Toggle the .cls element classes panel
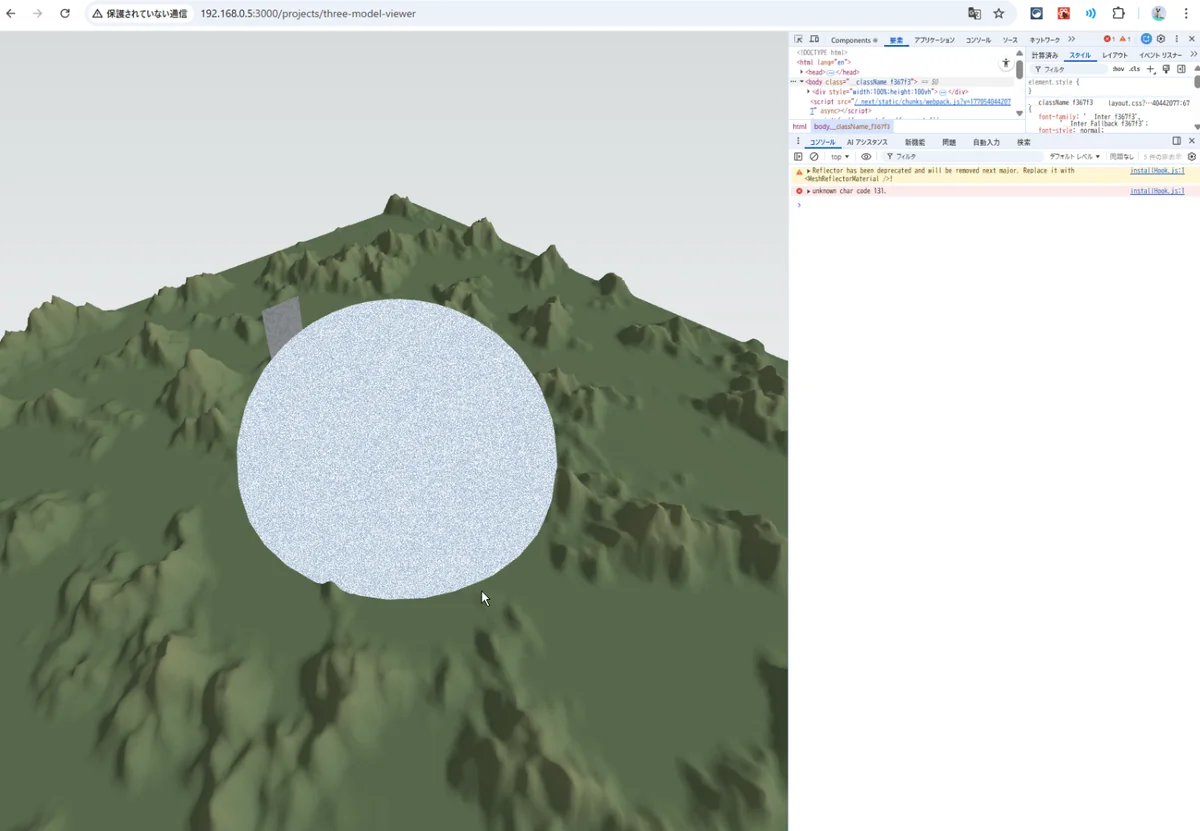 pos(1134,69)
